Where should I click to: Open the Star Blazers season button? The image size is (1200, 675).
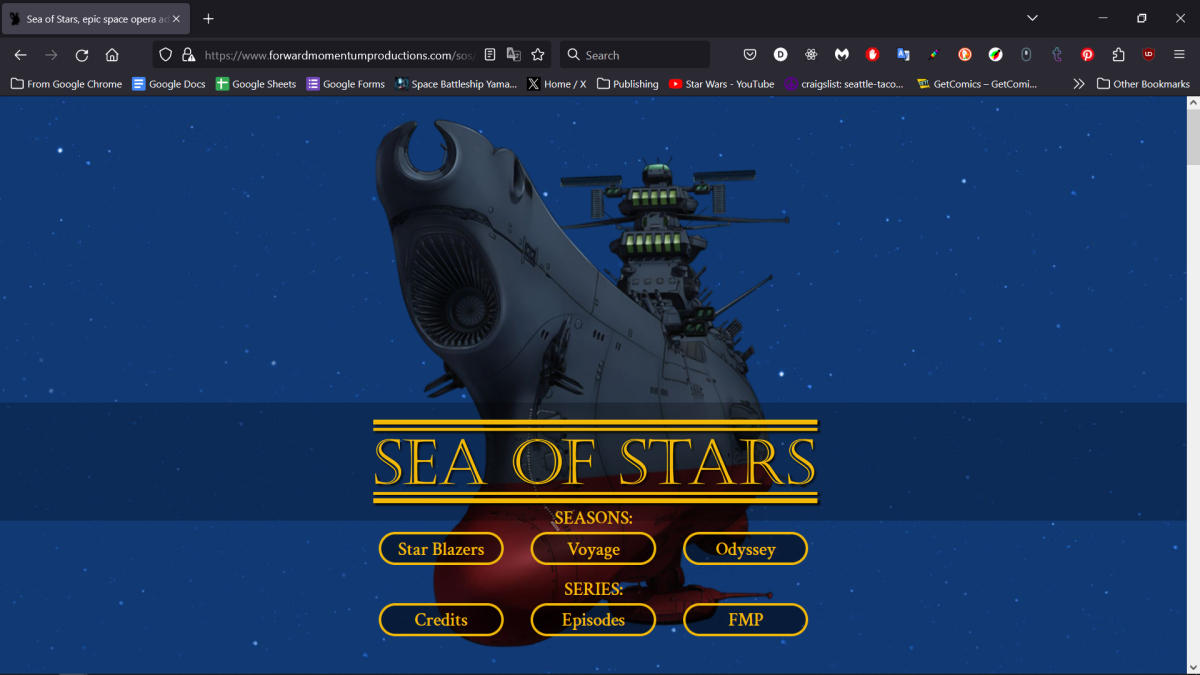click(x=441, y=549)
